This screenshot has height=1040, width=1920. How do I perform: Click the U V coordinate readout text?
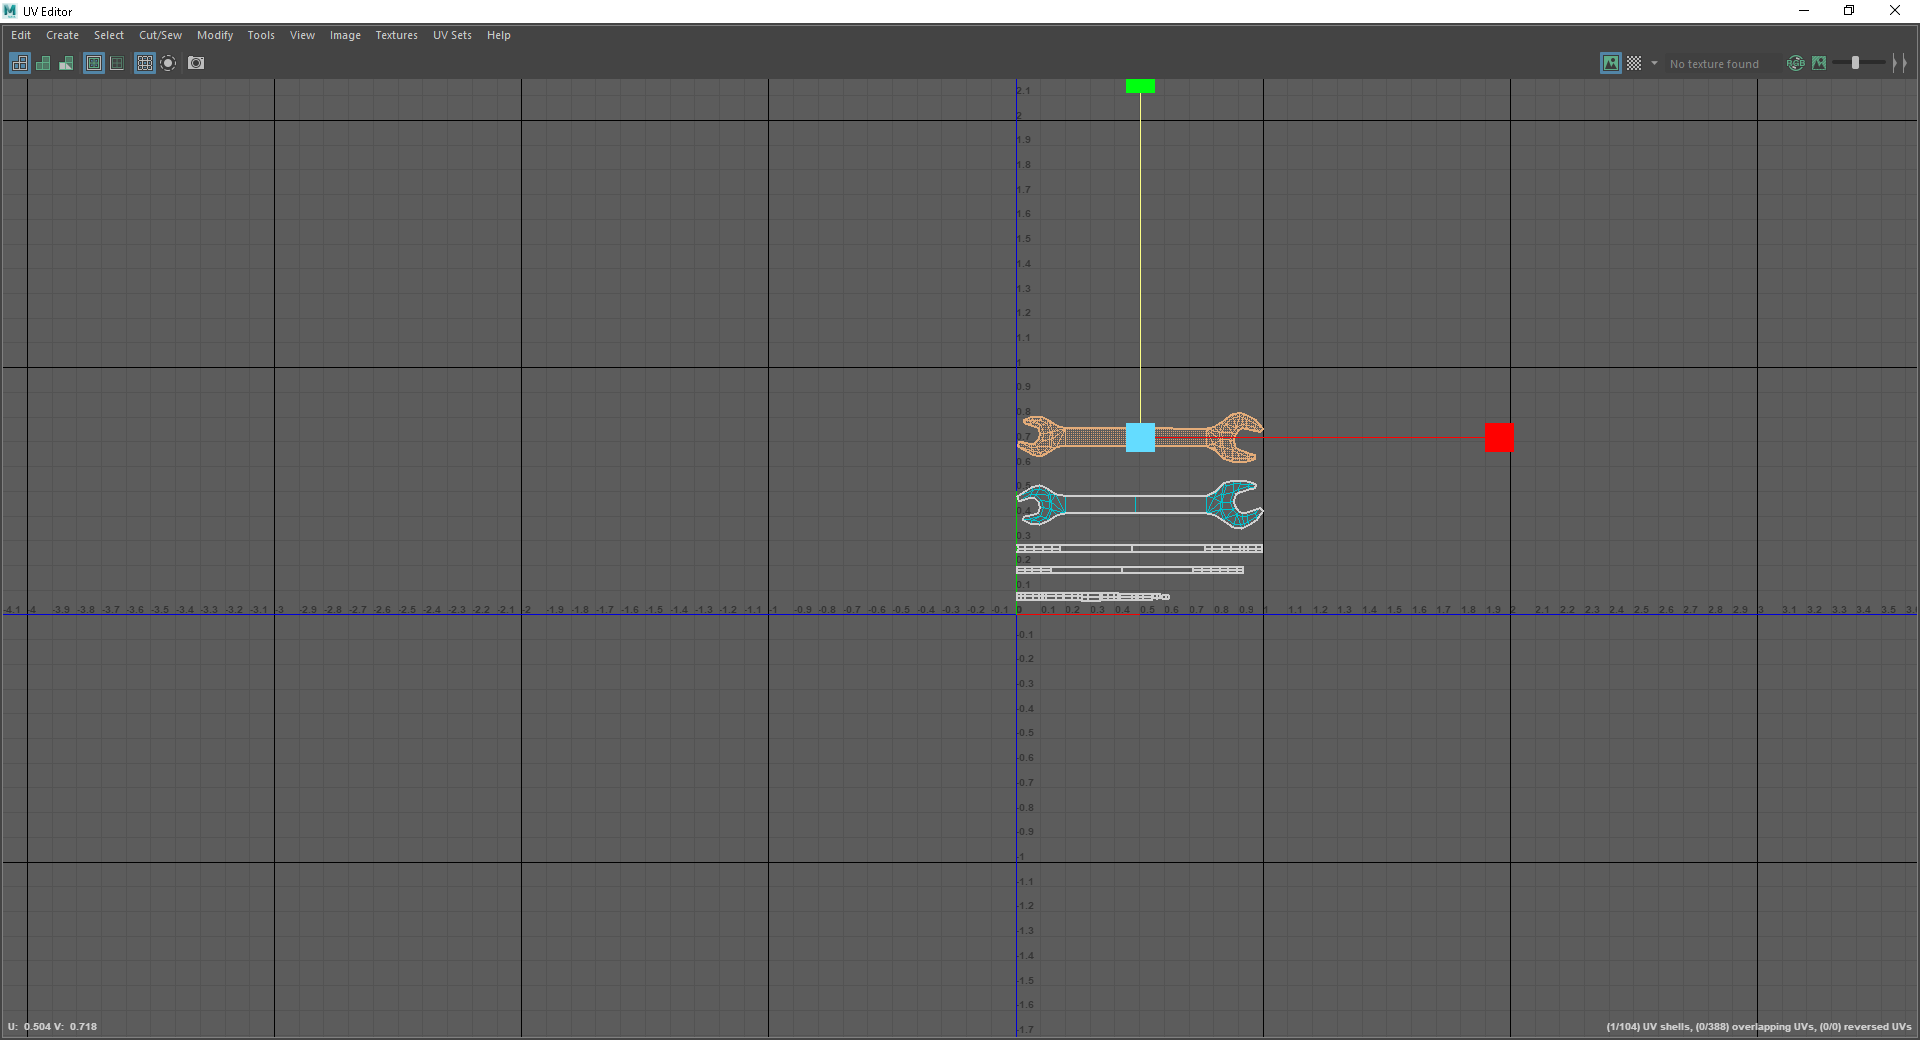click(x=52, y=1026)
